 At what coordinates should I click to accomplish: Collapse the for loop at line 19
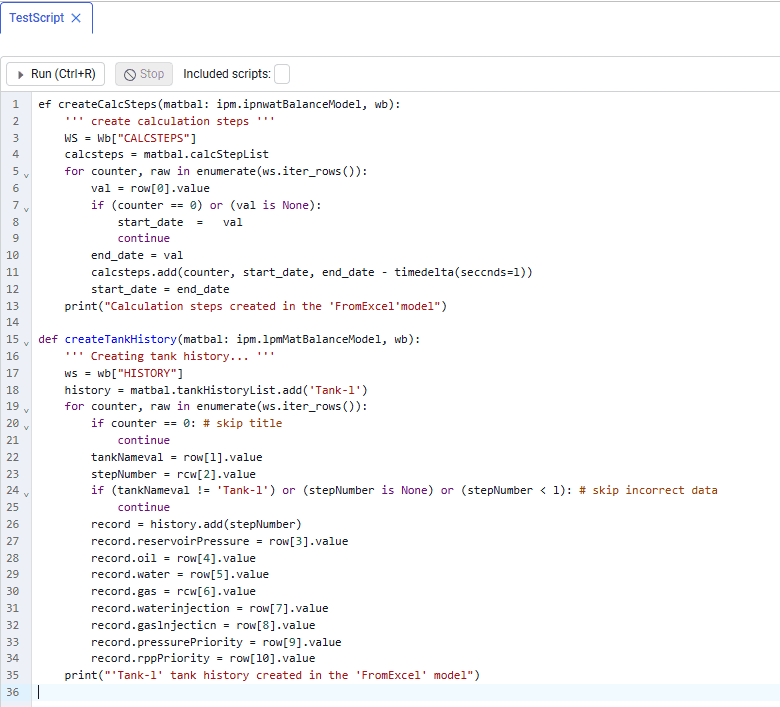tap(26, 410)
